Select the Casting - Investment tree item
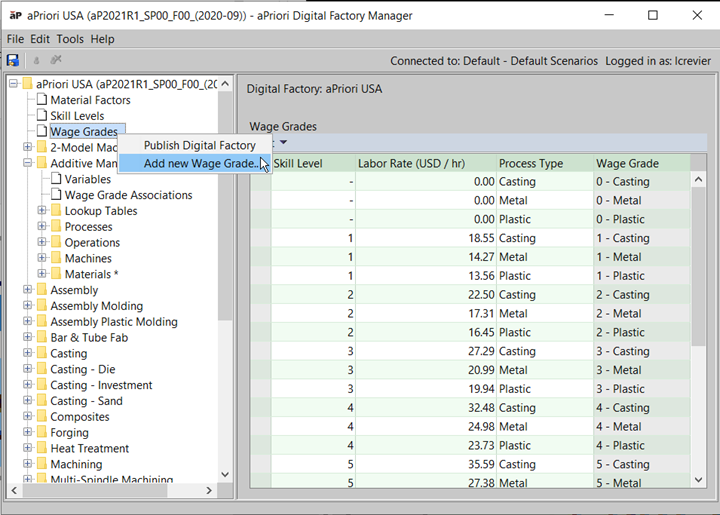Screen dimensions: 720x515 pos(101,385)
